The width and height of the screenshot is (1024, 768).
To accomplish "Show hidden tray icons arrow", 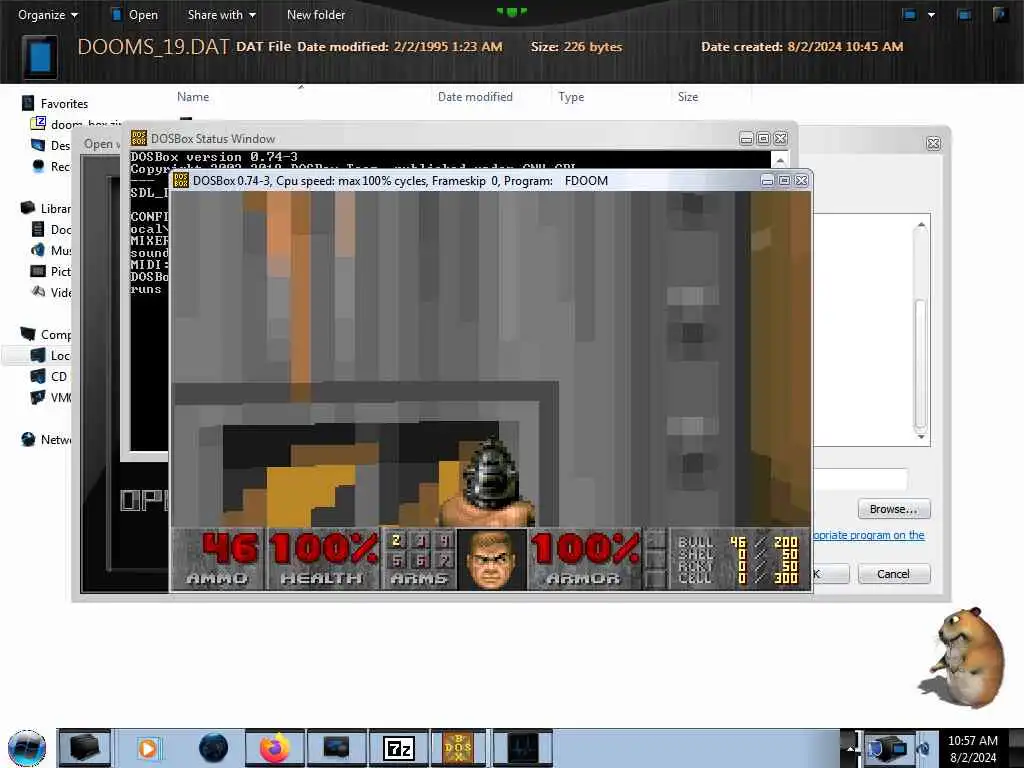I will (850, 748).
